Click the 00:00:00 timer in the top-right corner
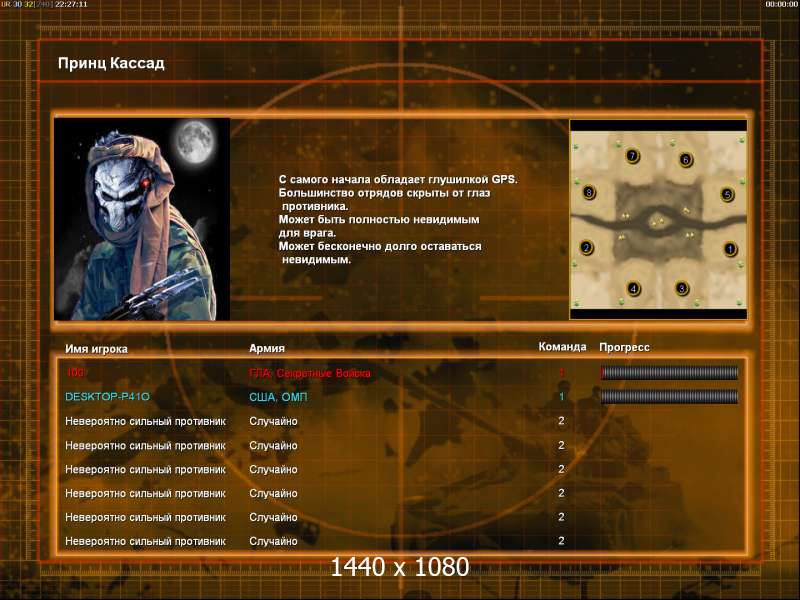This screenshot has height=600, width=800. 782,4
